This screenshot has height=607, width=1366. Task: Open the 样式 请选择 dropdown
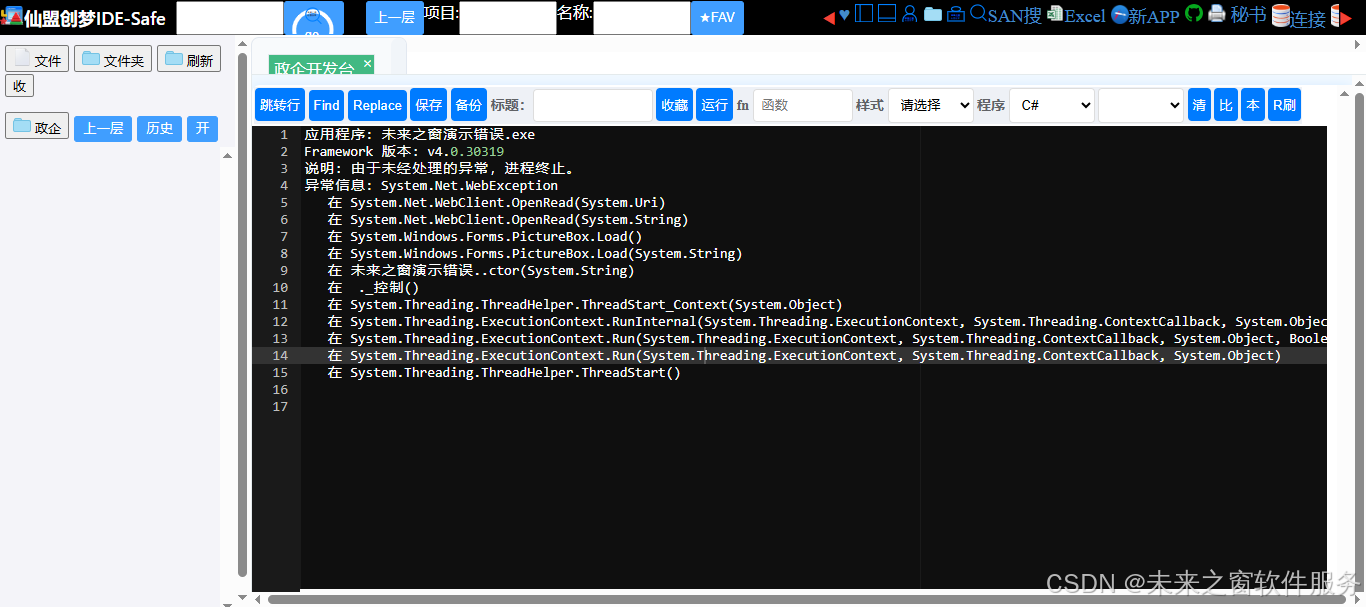click(931, 105)
